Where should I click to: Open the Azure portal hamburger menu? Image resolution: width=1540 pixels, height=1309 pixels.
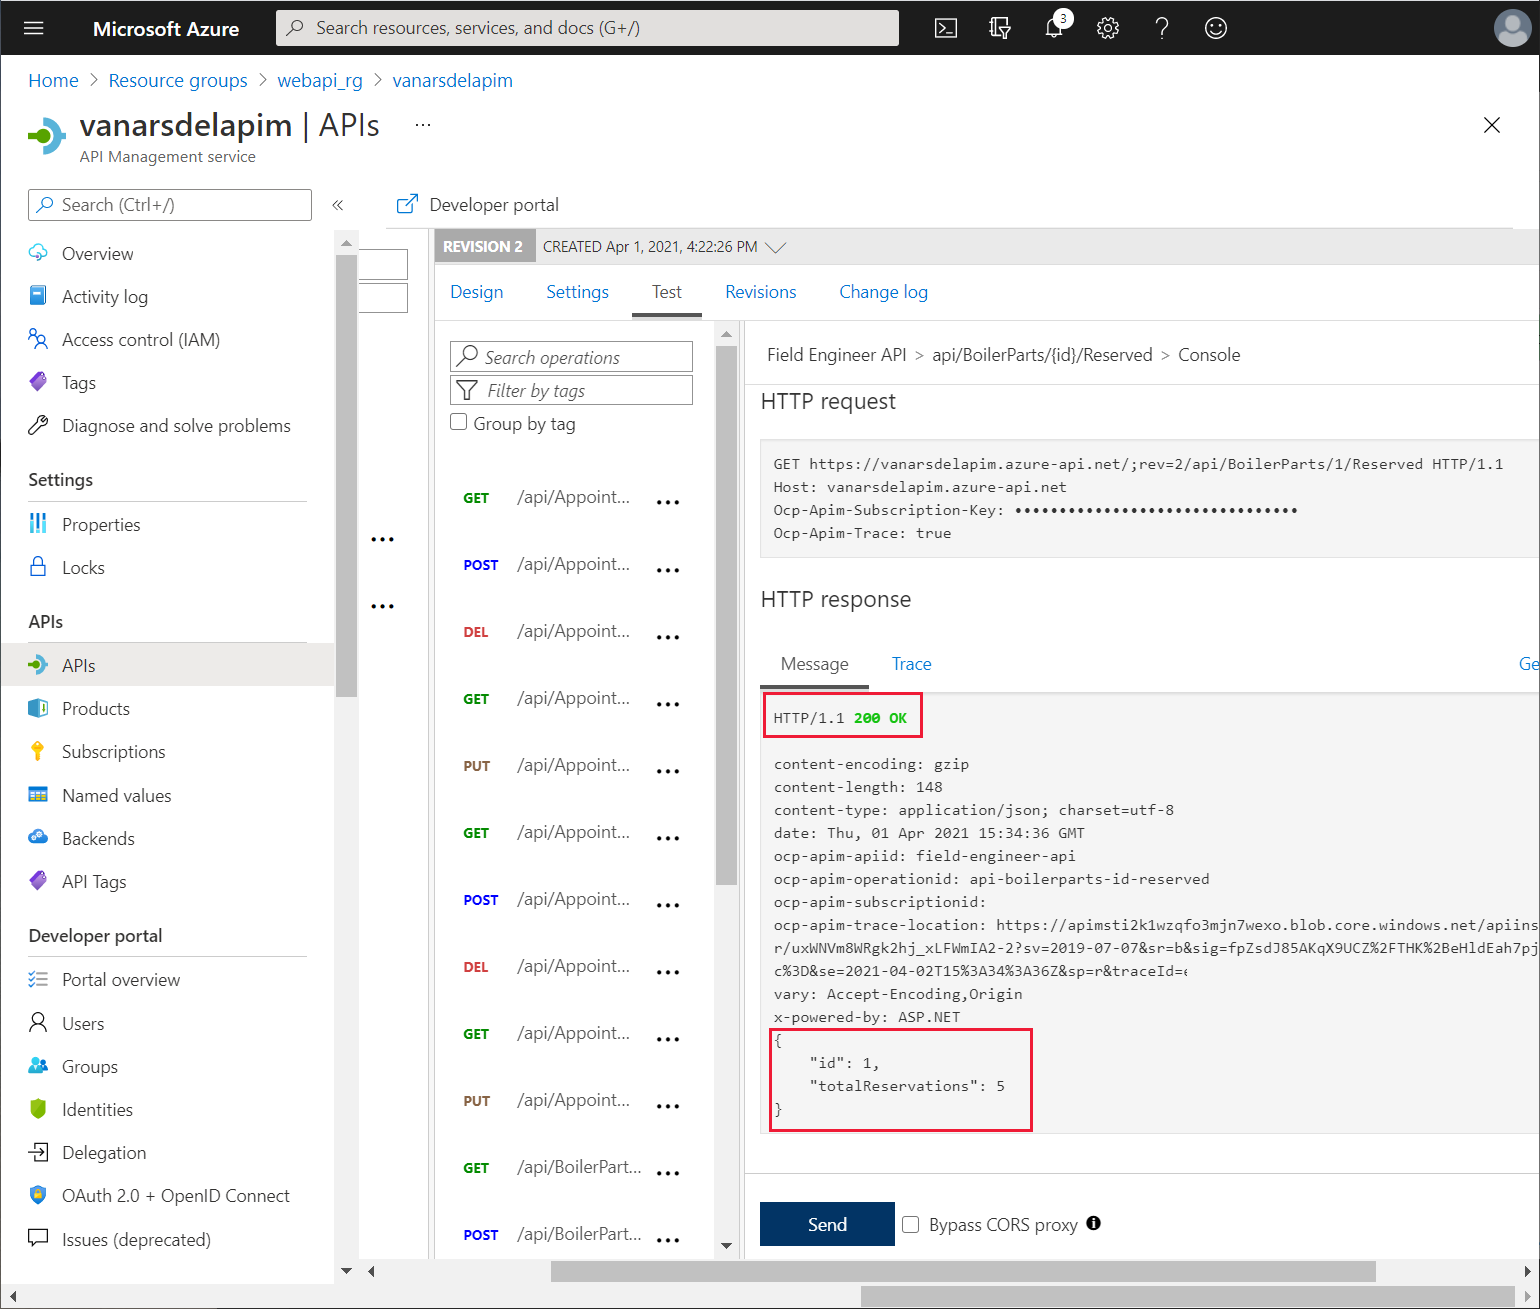click(34, 28)
